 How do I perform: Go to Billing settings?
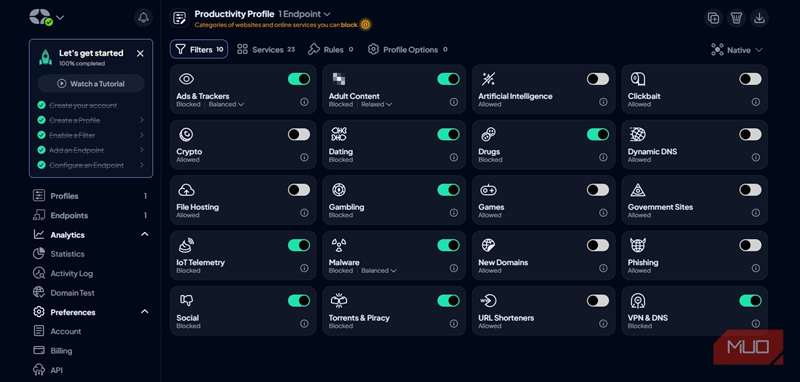61,350
